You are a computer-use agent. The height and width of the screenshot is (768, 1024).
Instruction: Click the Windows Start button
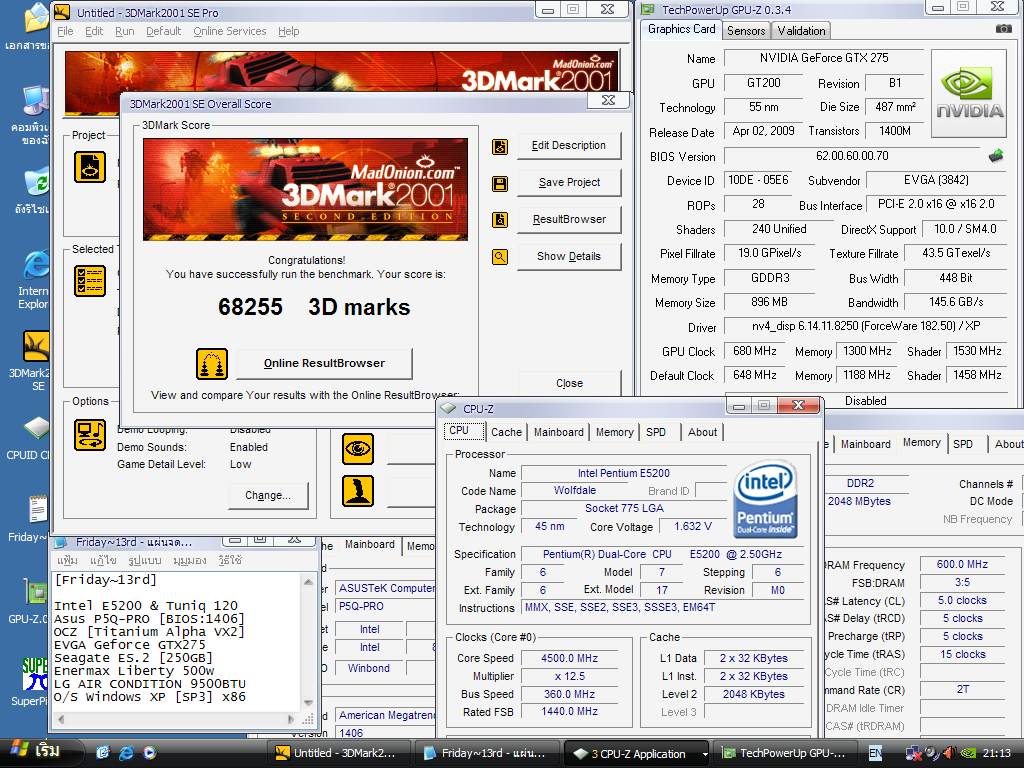click(x=40, y=752)
